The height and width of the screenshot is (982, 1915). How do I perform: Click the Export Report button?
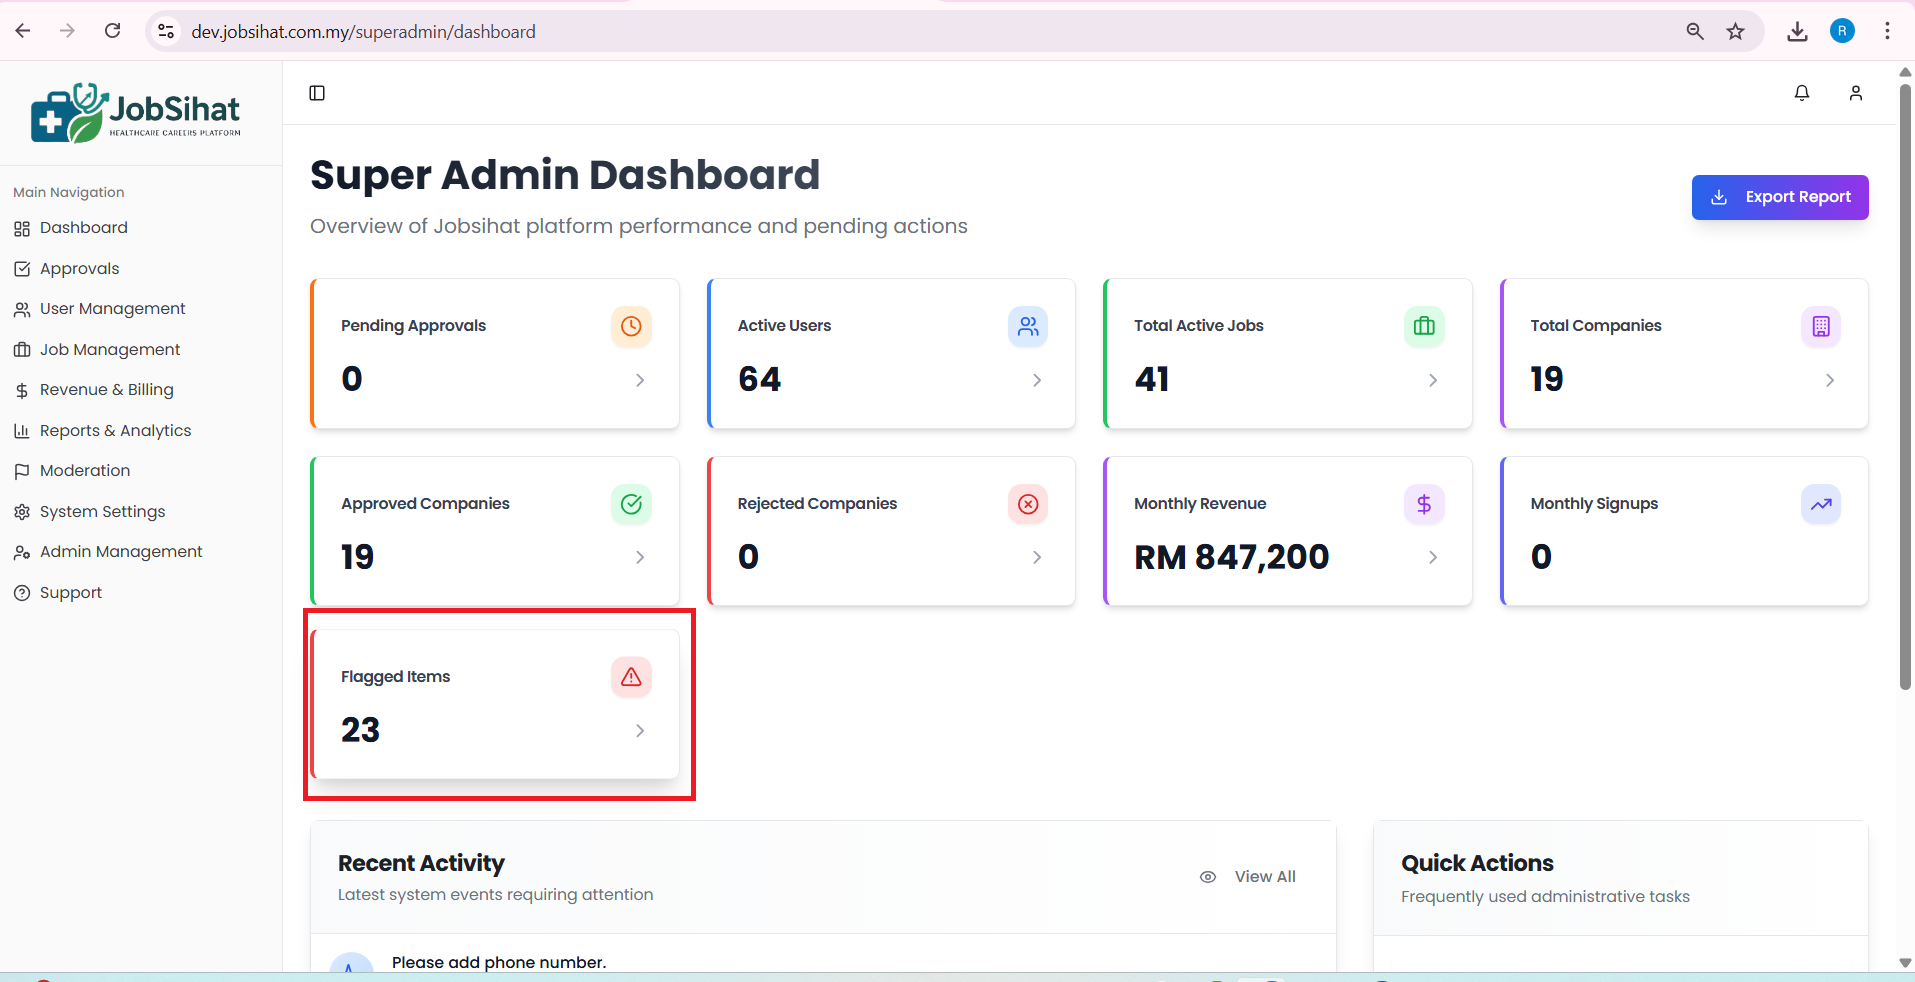click(1779, 197)
